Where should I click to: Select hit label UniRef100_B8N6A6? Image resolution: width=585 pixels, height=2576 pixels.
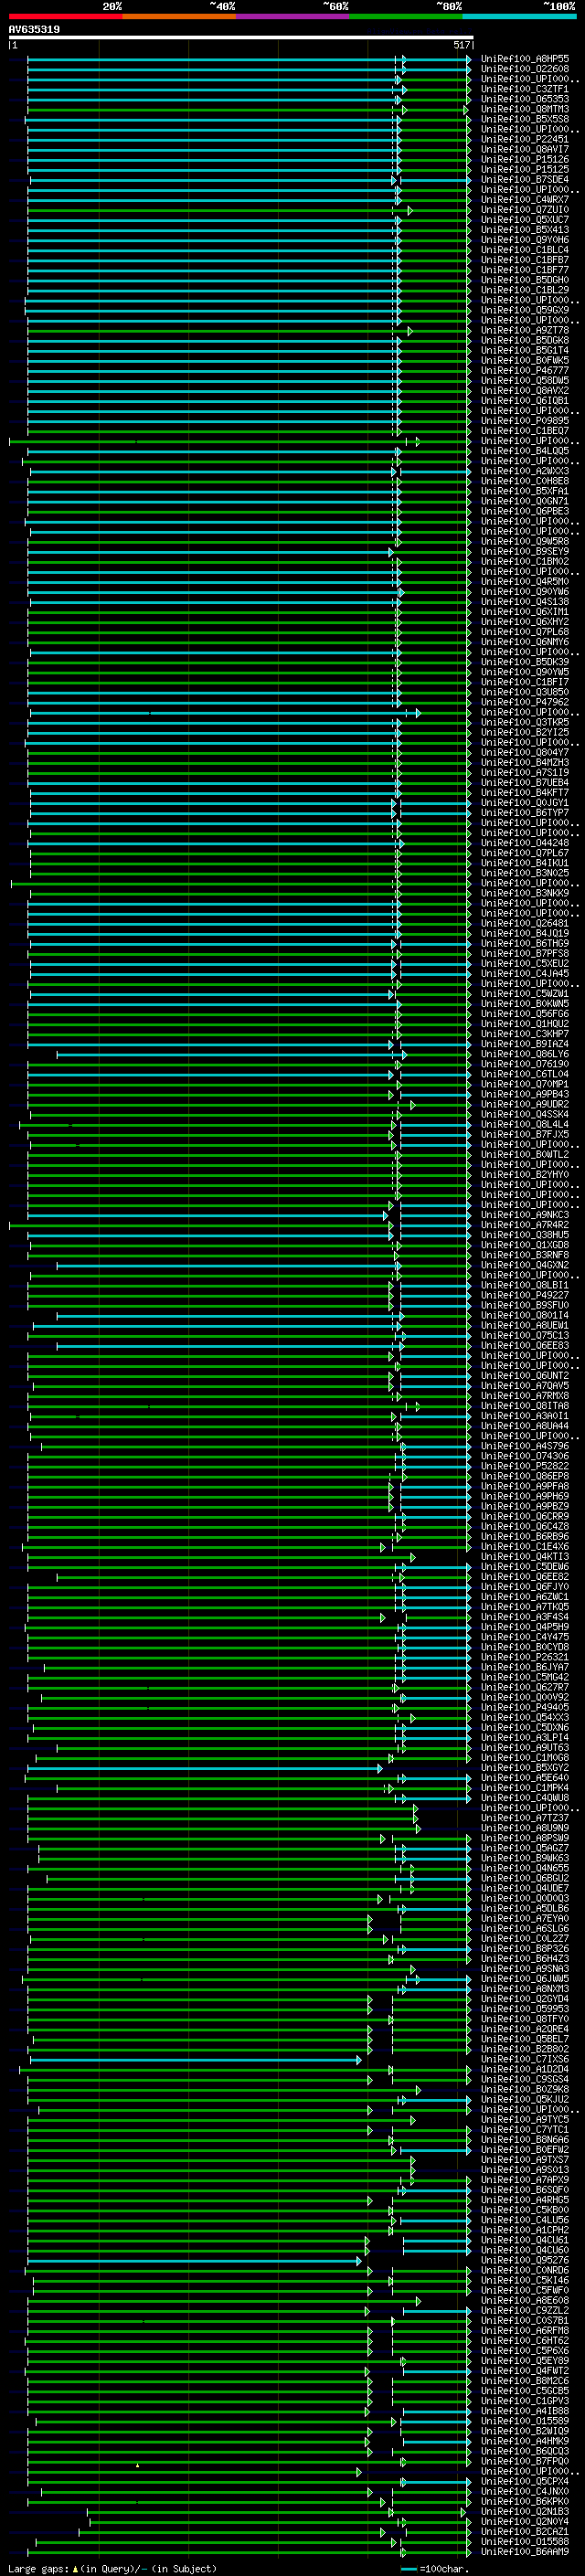point(525,2140)
